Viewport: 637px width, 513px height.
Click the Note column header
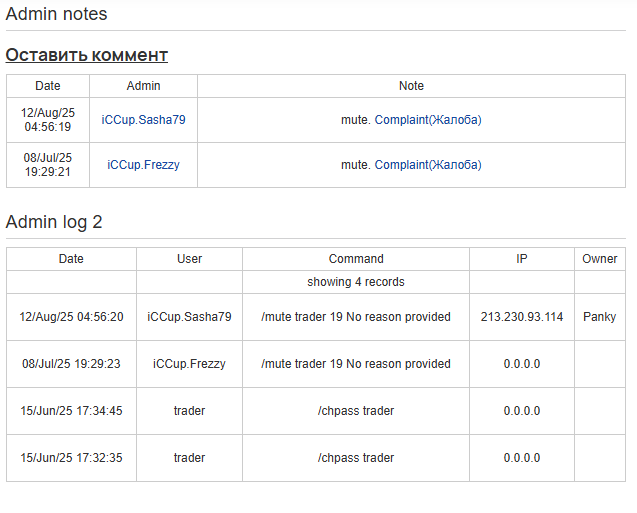(411, 86)
